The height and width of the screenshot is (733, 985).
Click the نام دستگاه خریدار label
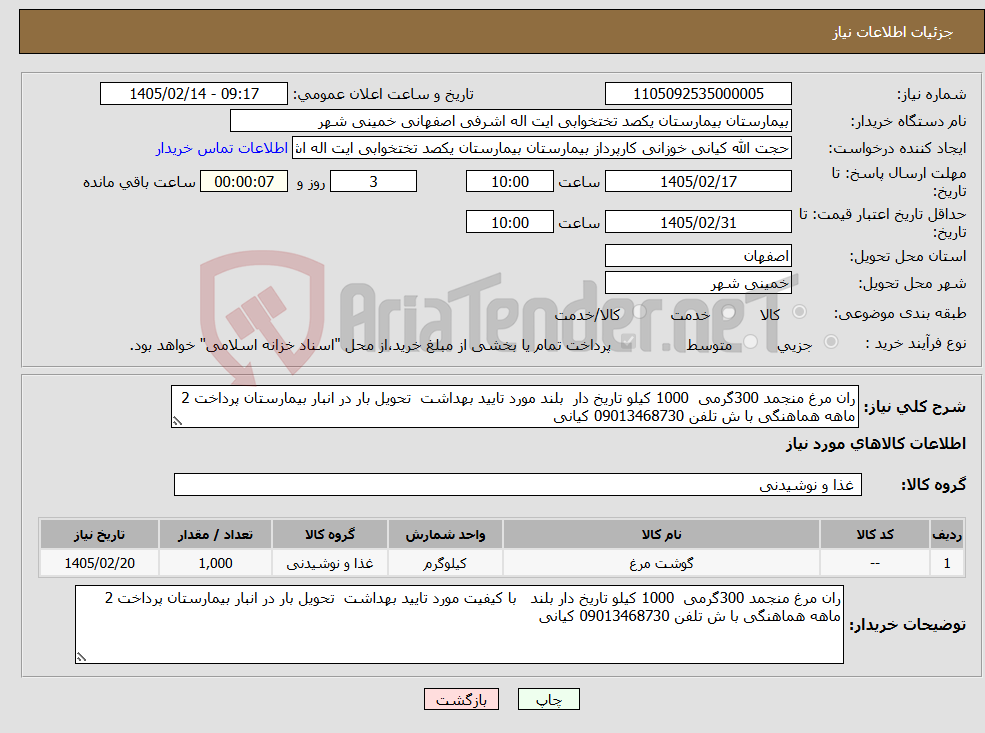click(908, 121)
